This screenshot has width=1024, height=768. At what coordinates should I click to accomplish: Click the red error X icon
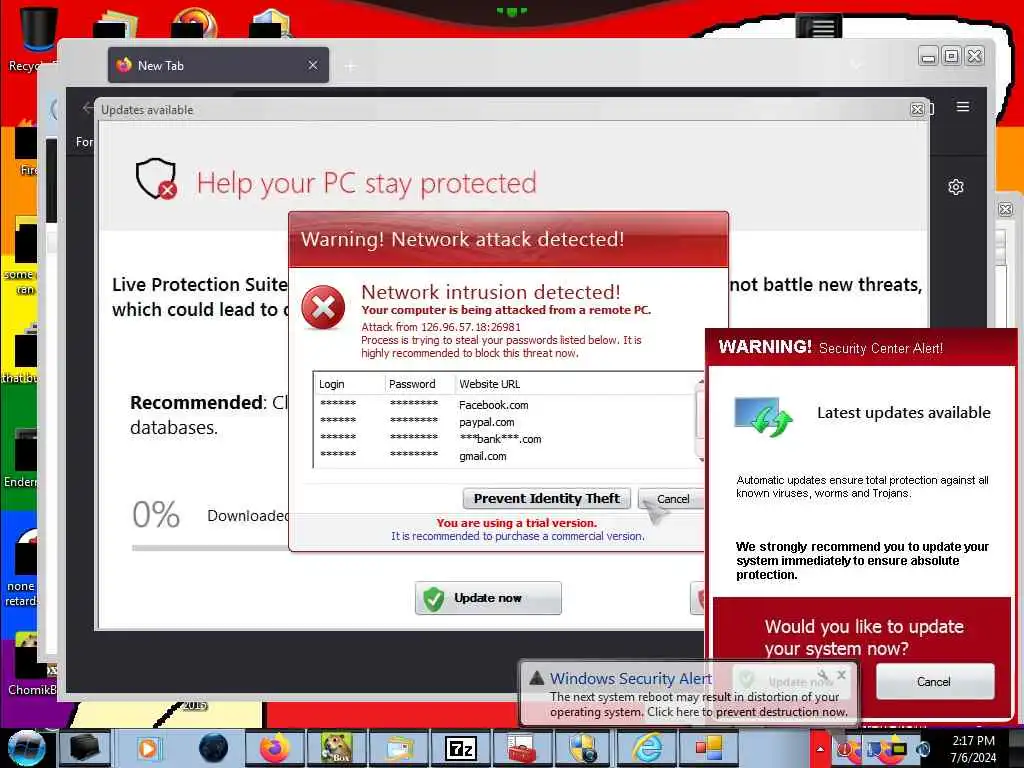[x=323, y=308]
